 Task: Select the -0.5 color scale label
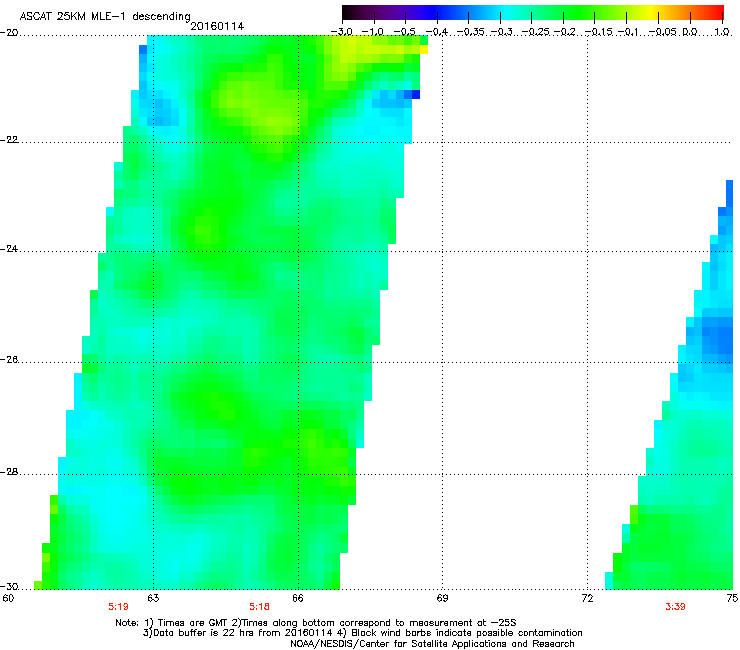[404, 32]
